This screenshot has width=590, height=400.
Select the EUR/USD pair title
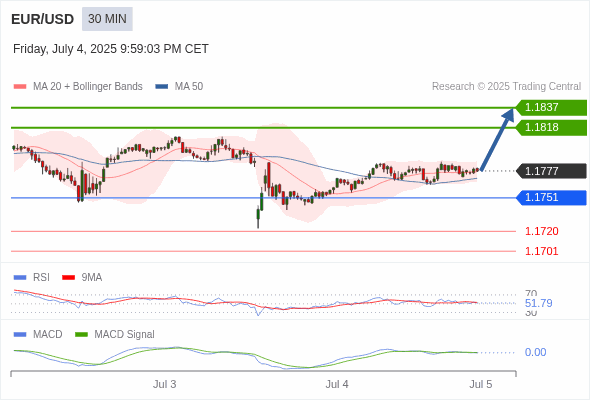[x=43, y=19]
